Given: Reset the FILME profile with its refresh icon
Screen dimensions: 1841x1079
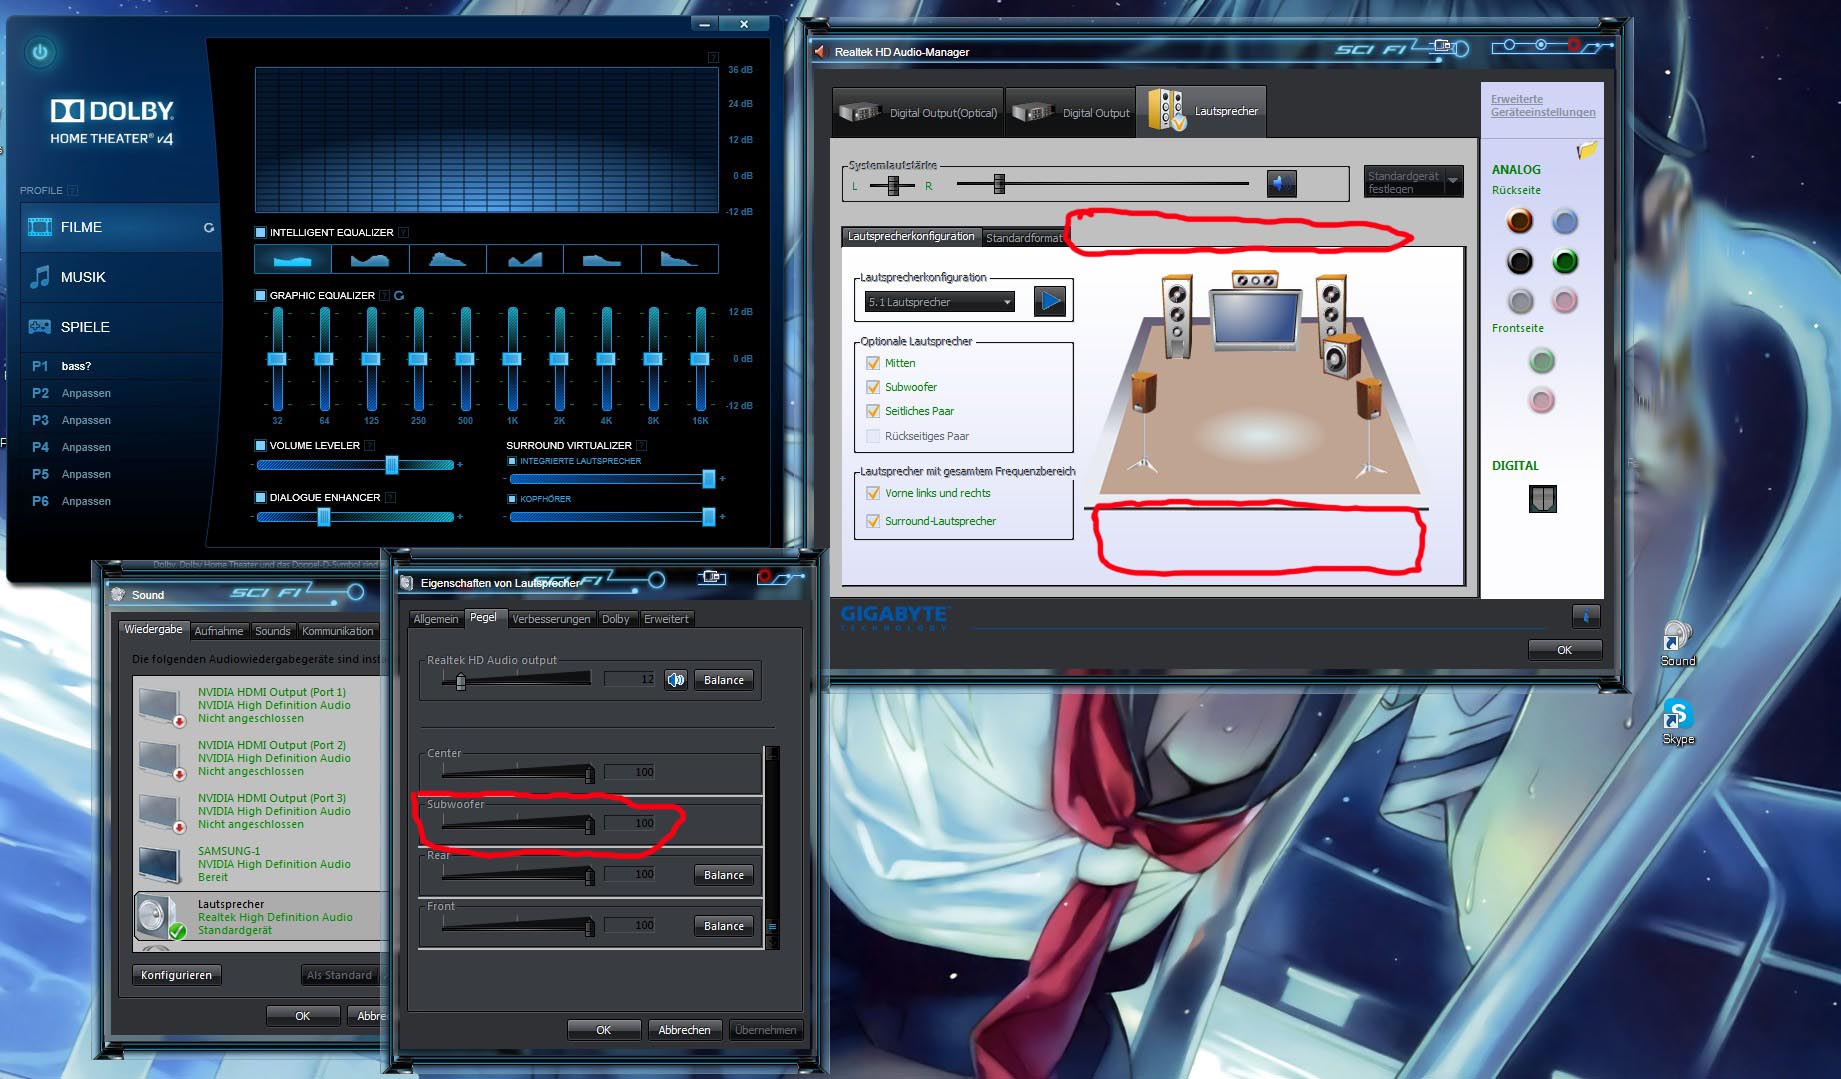Looking at the screenshot, I should (x=209, y=228).
